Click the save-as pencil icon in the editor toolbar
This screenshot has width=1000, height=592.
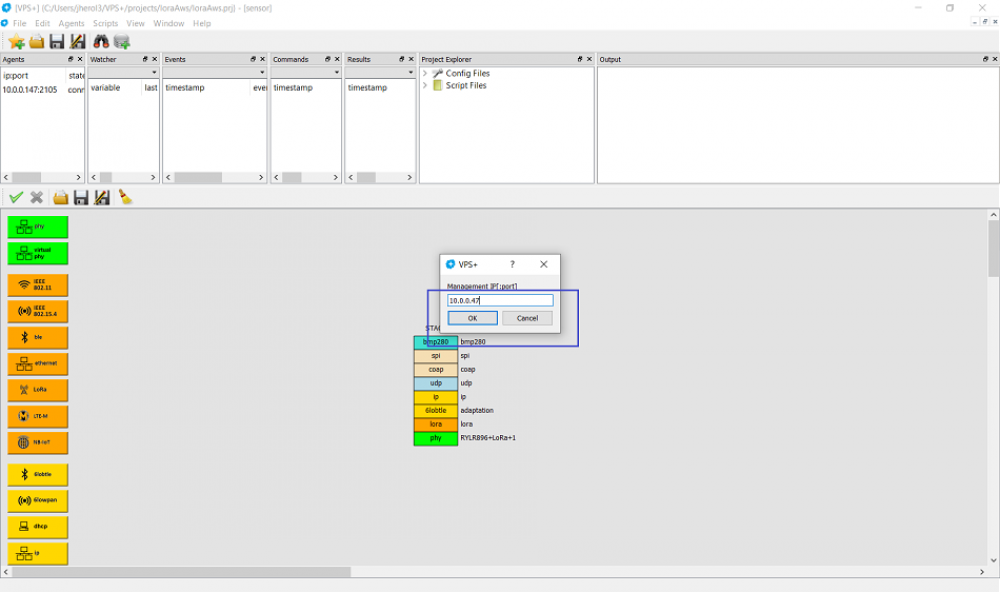click(102, 198)
